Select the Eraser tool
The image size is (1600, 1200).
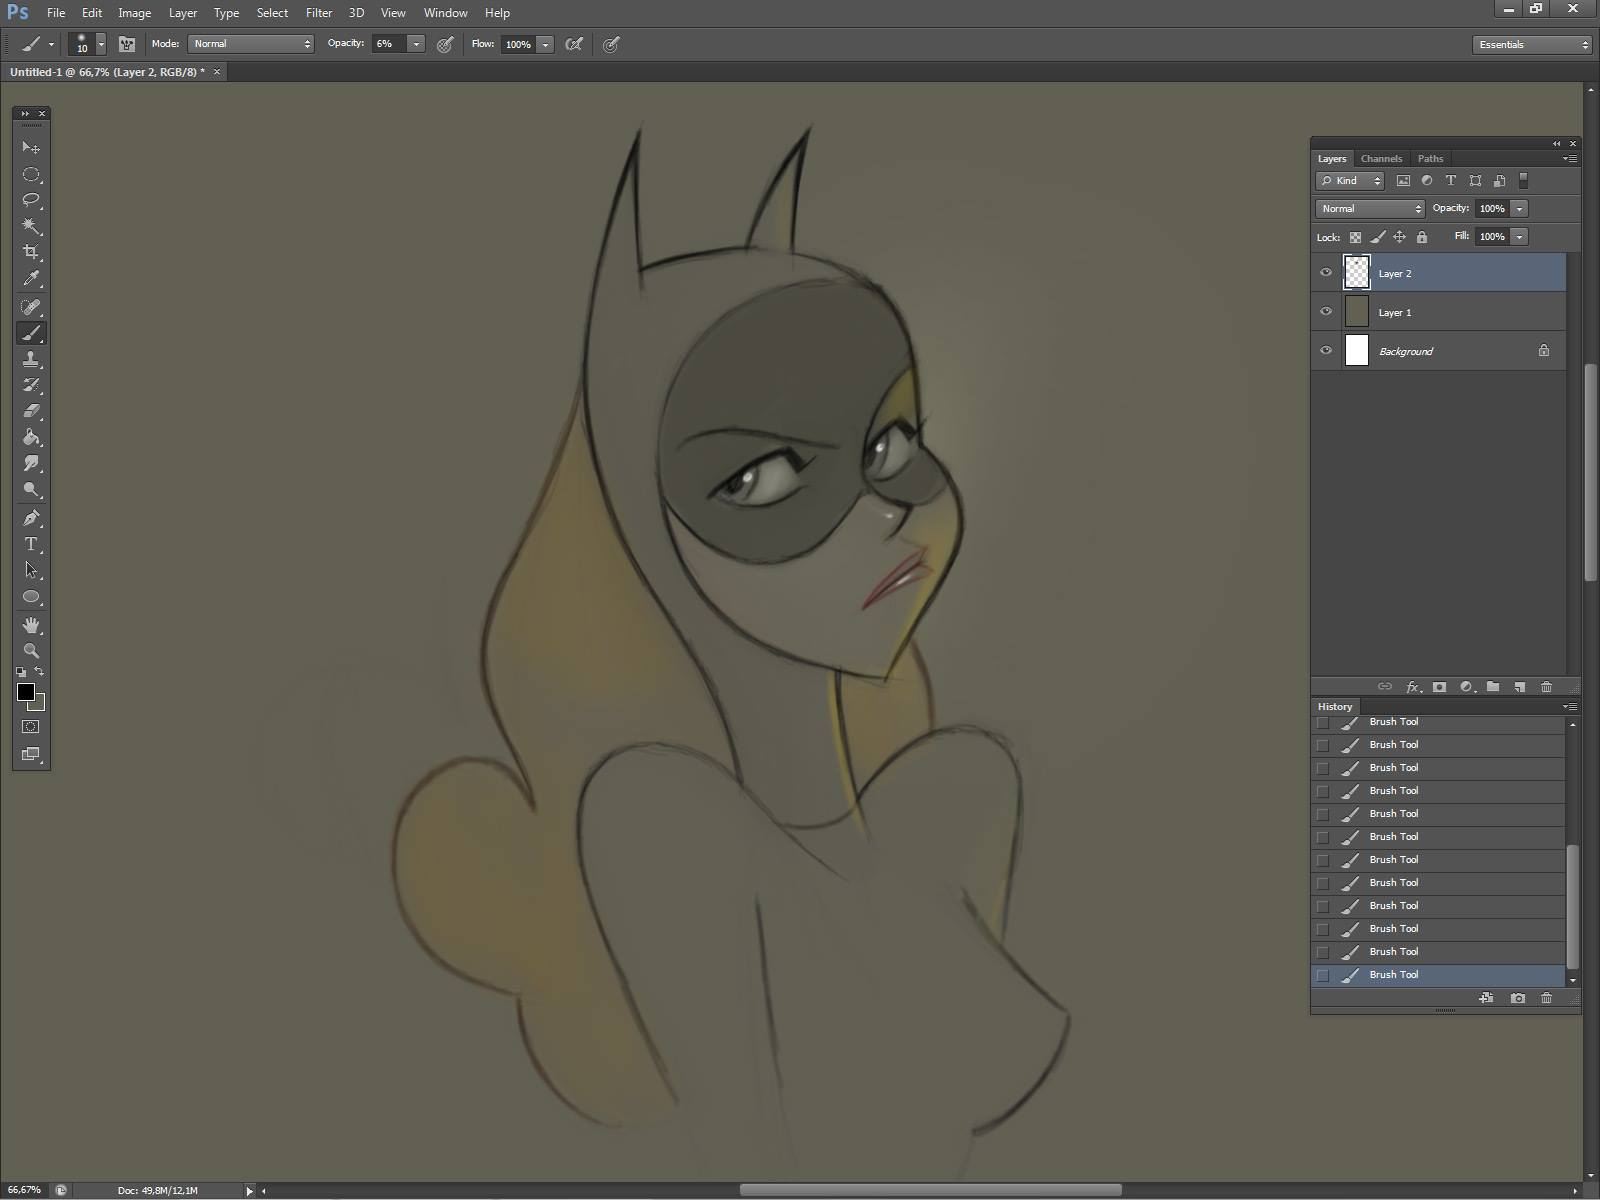coord(31,411)
